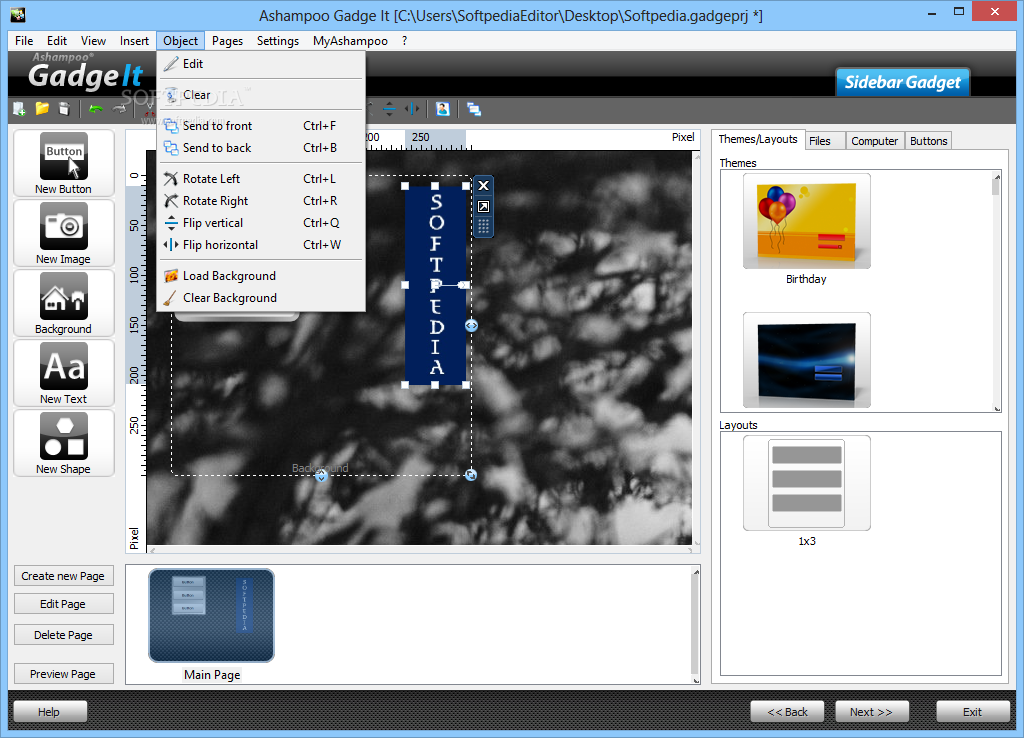
Task: Choose Clear Background from the menu
Action: (261, 298)
